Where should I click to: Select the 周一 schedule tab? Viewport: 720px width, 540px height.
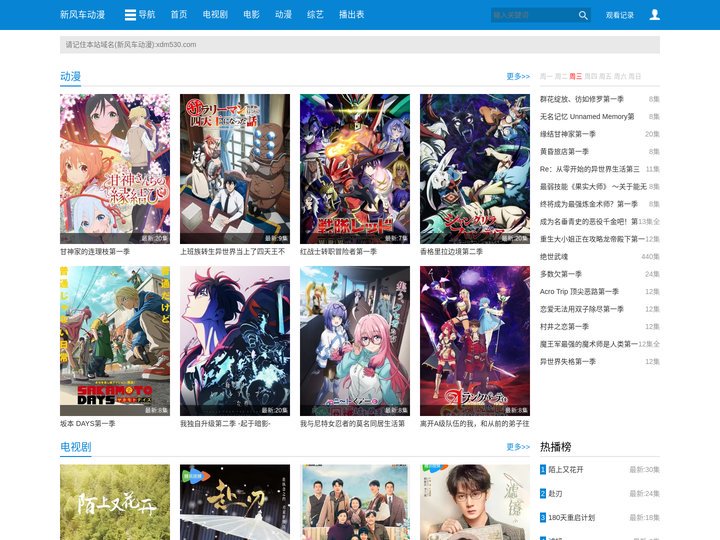(x=546, y=76)
